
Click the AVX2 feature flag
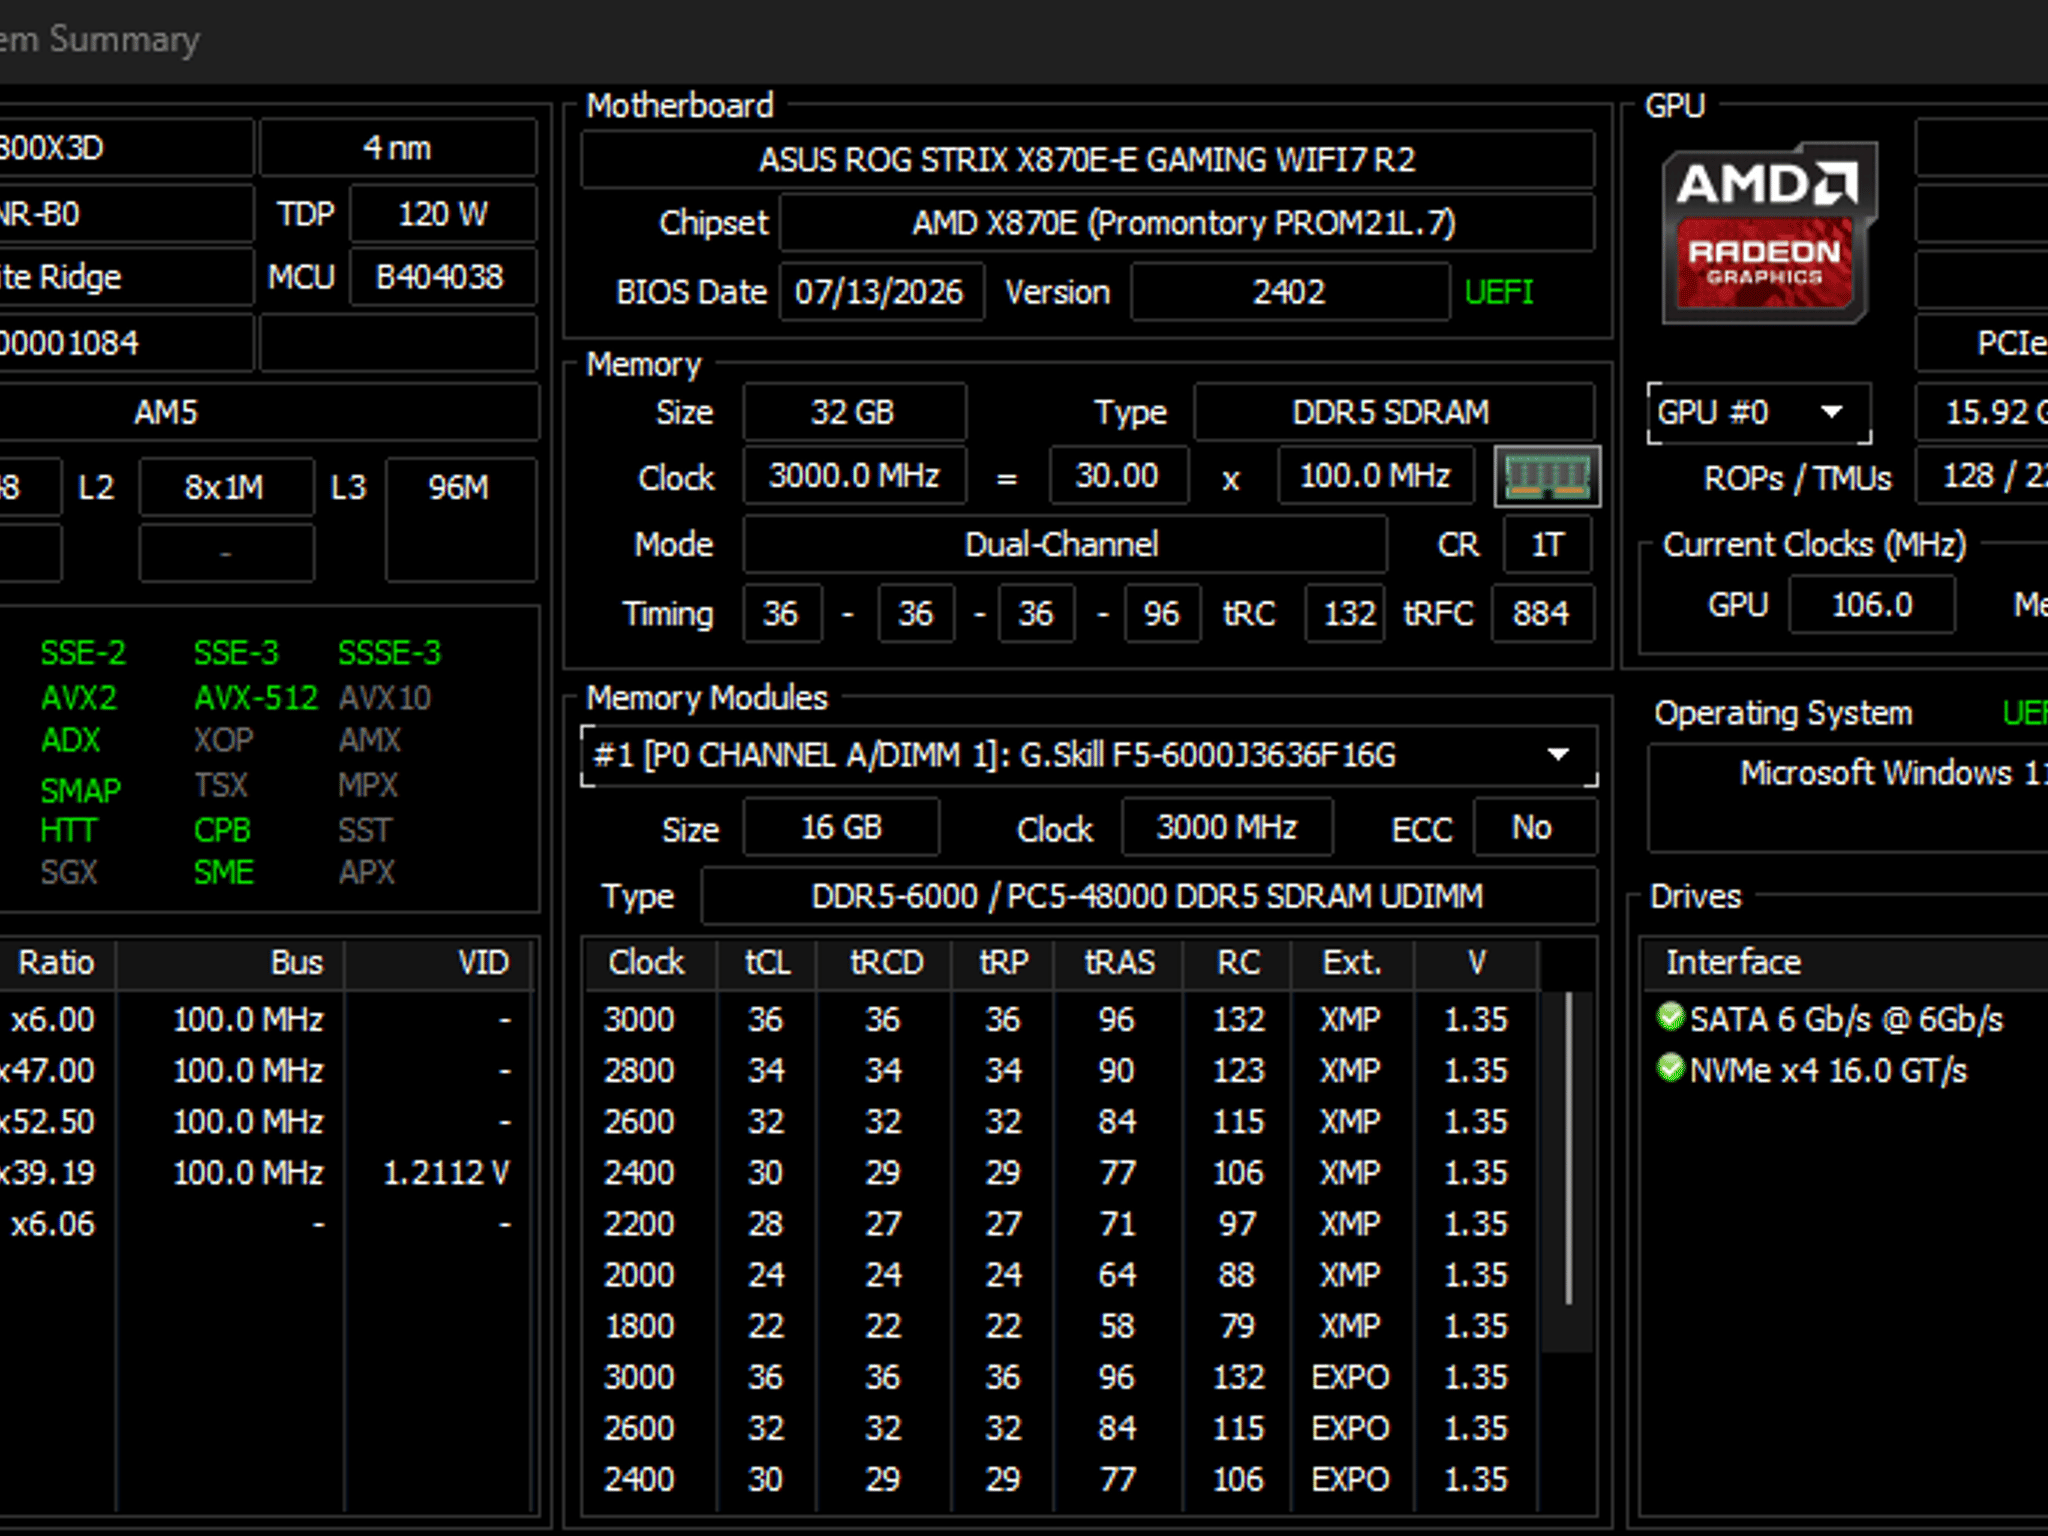78,697
